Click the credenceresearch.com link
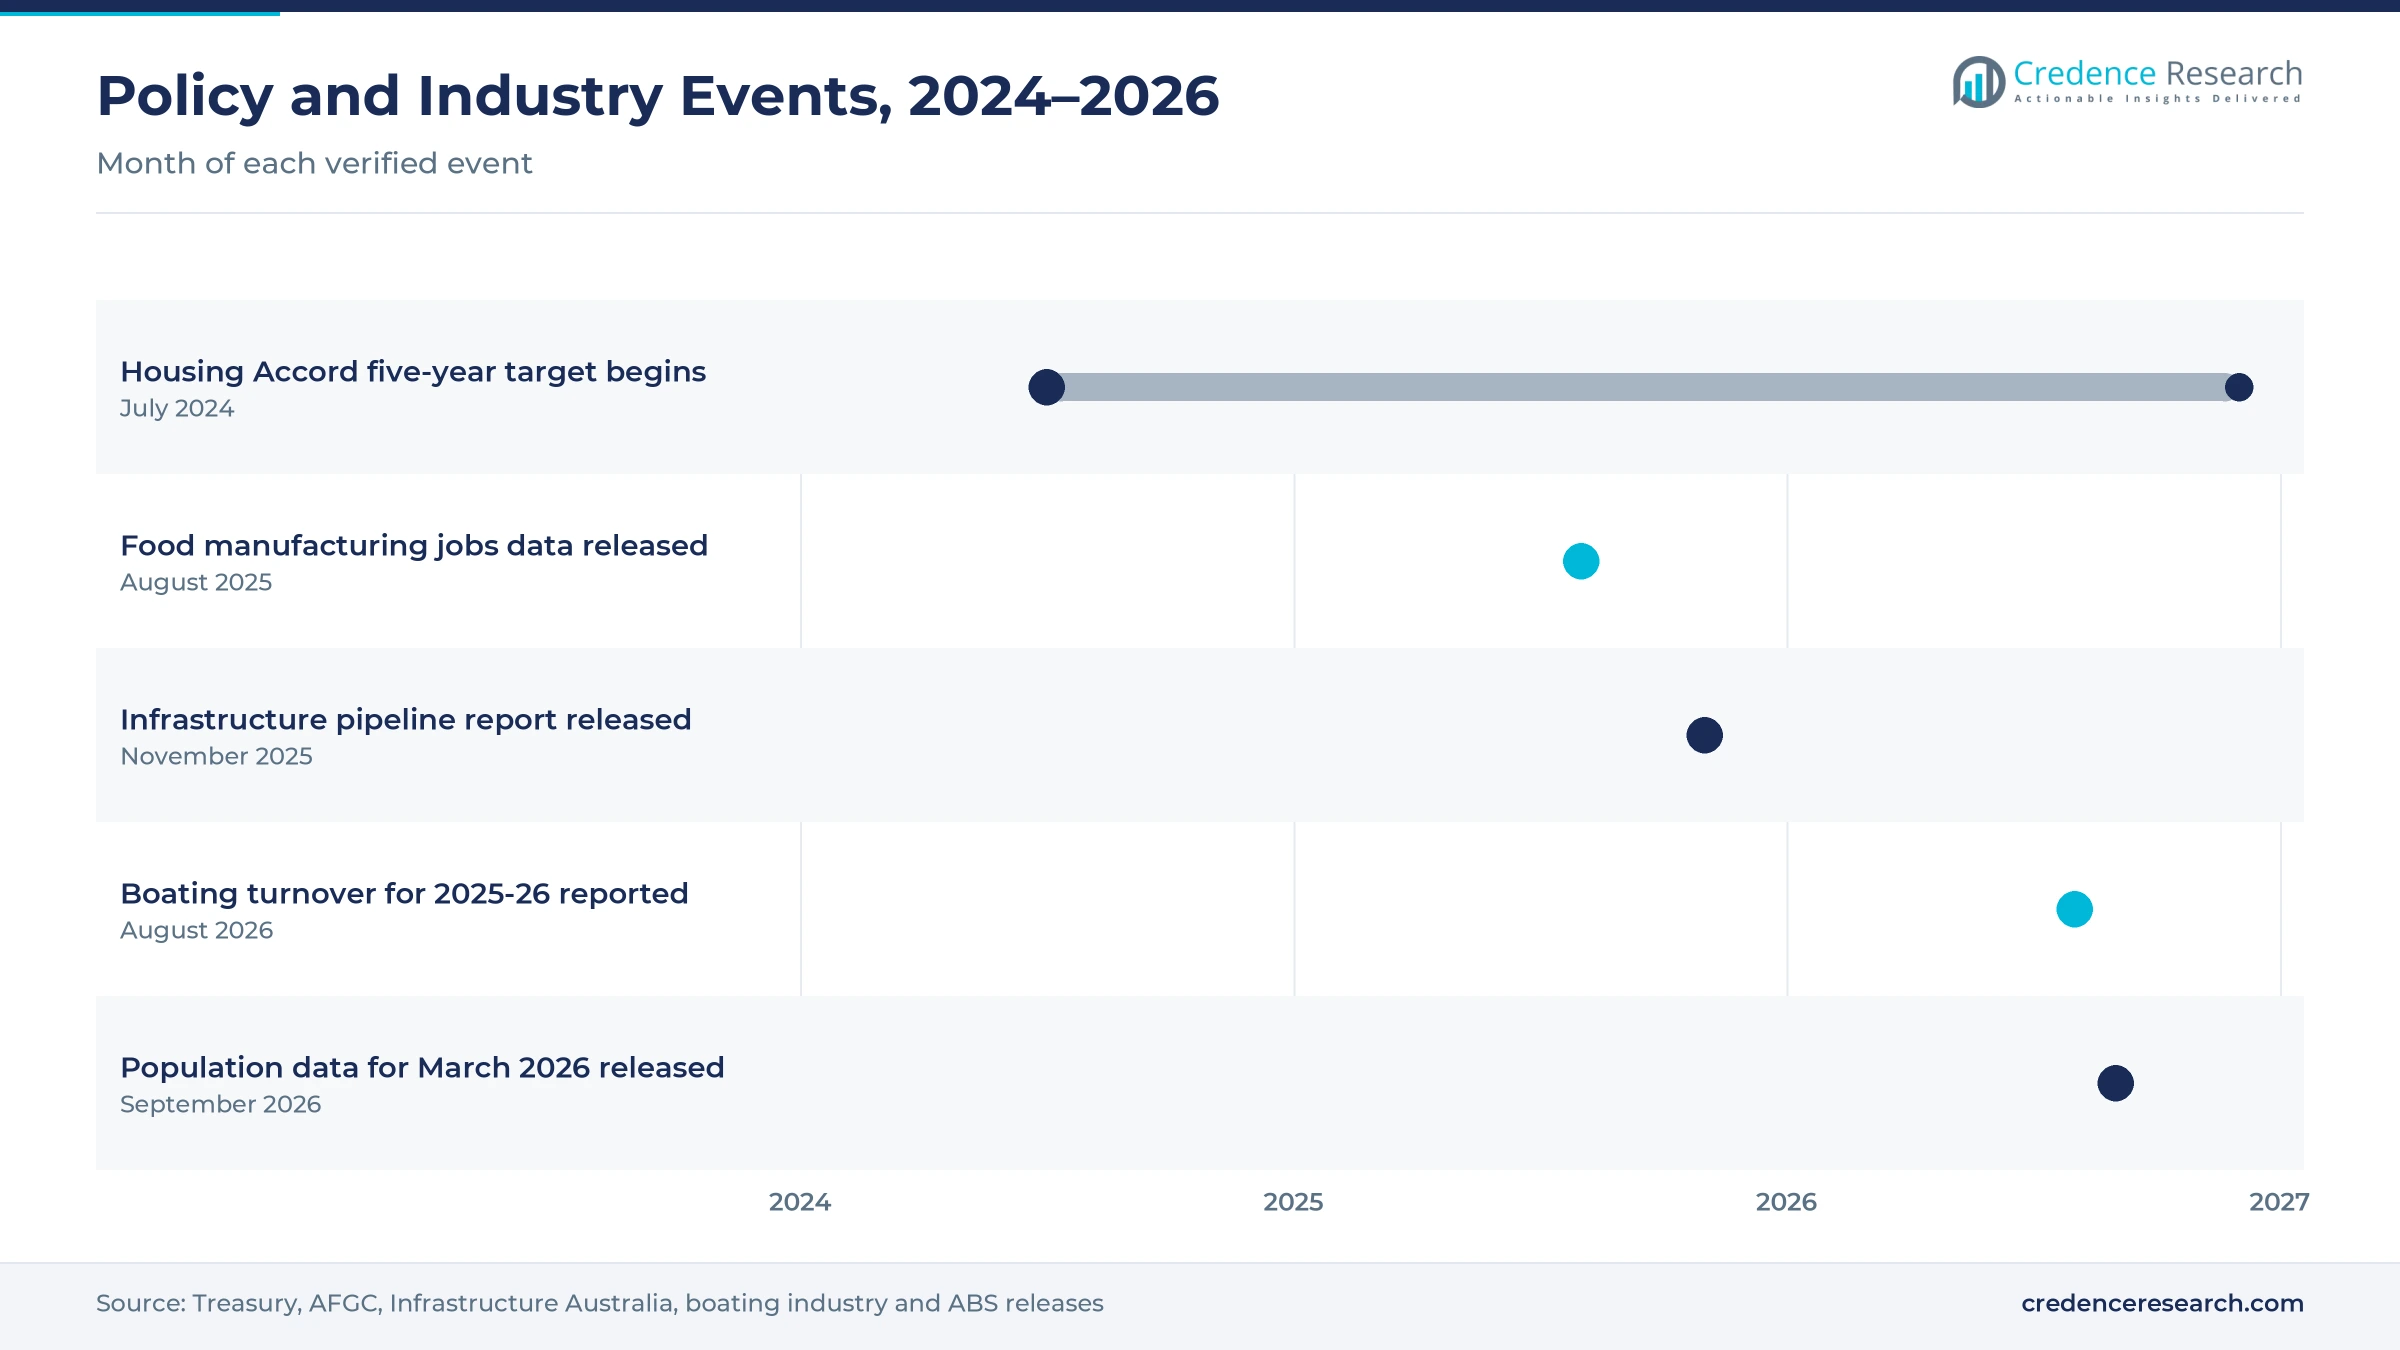The image size is (2400, 1350). (x=2162, y=1303)
